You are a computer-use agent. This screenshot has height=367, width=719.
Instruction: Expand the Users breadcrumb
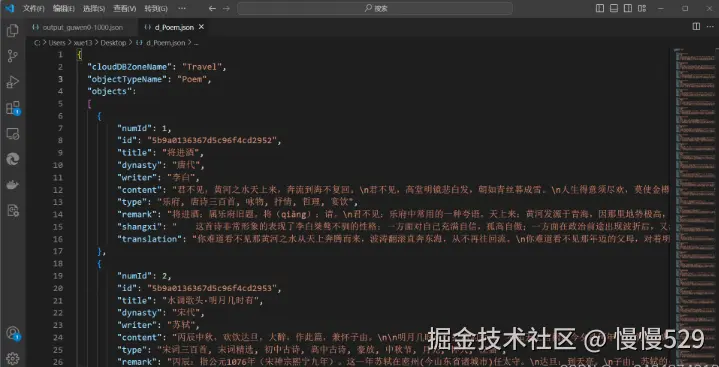point(57,43)
